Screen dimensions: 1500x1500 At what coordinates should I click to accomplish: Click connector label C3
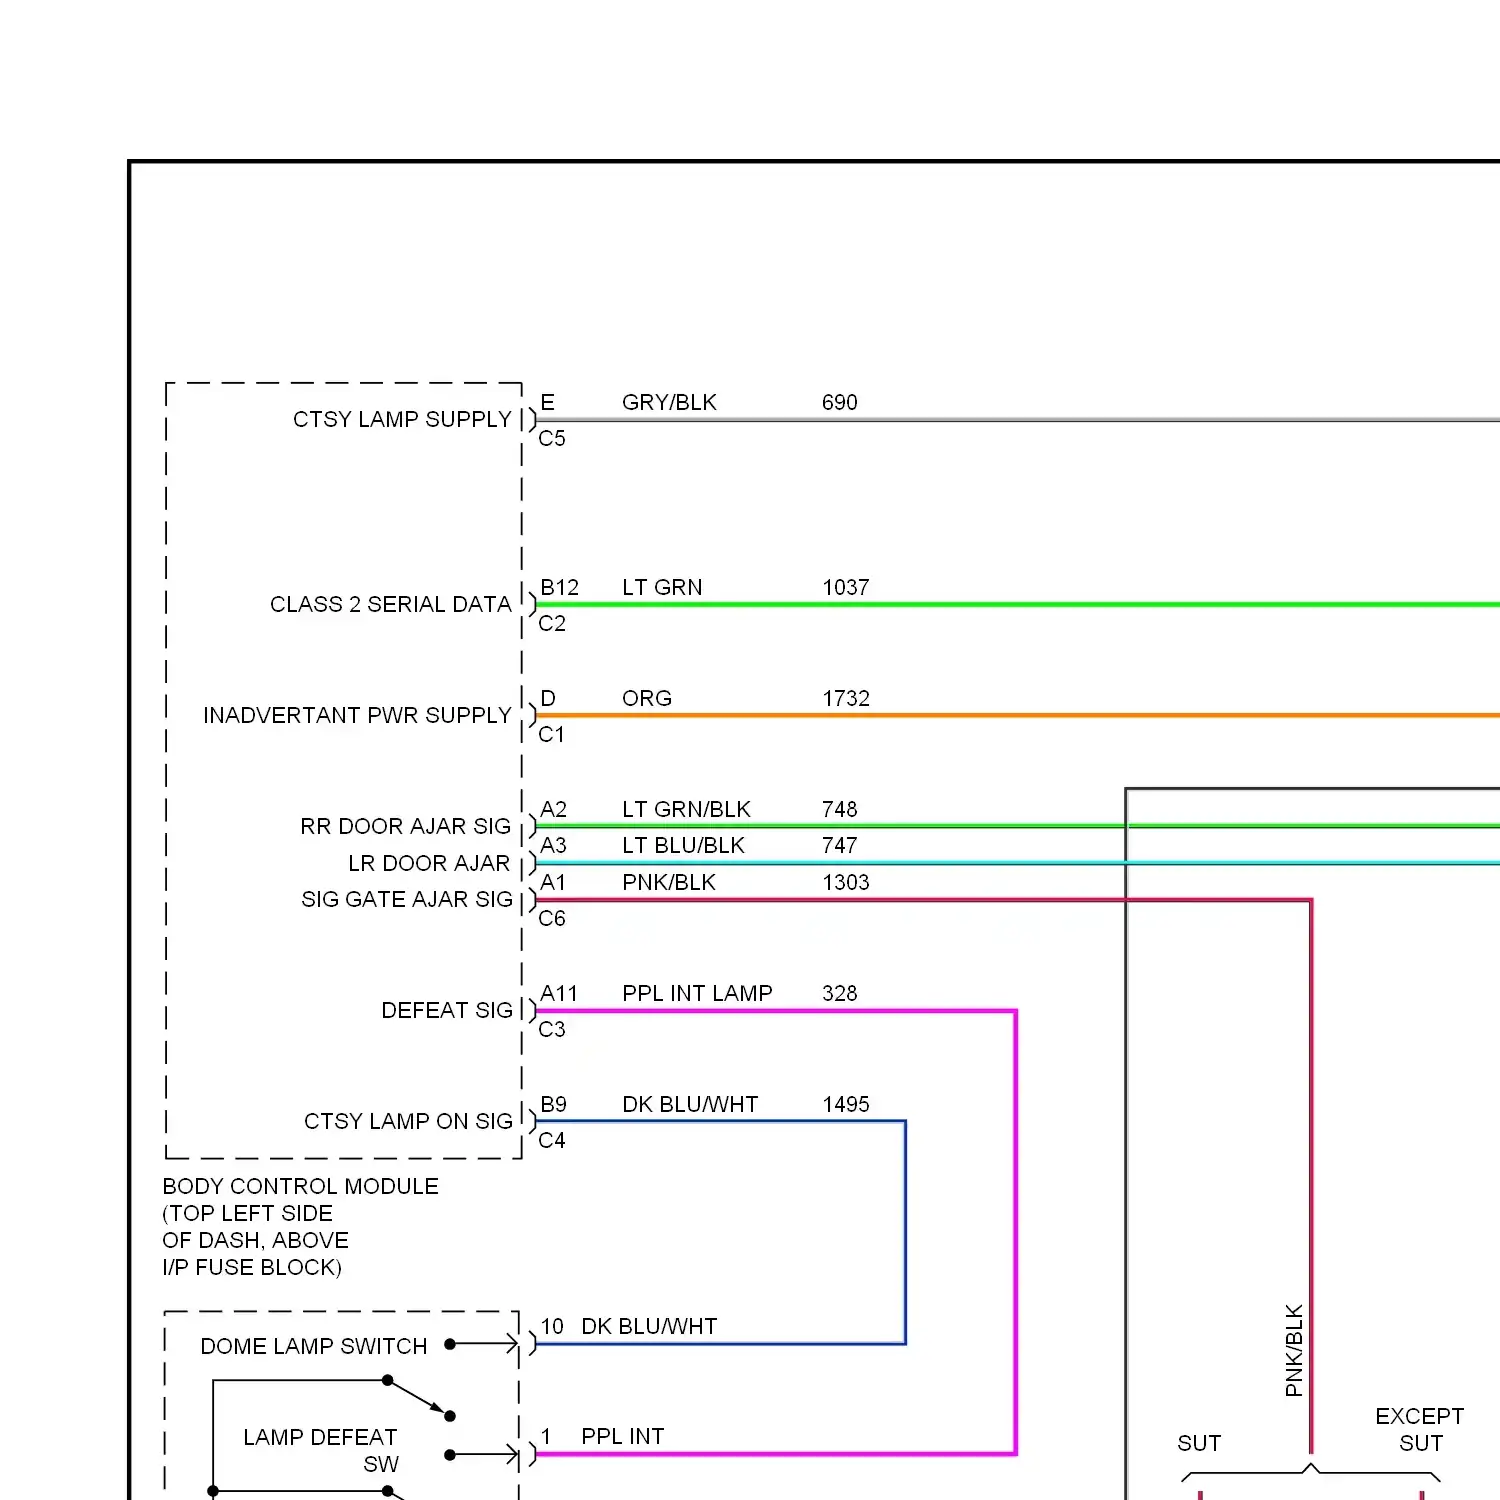point(552,1029)
